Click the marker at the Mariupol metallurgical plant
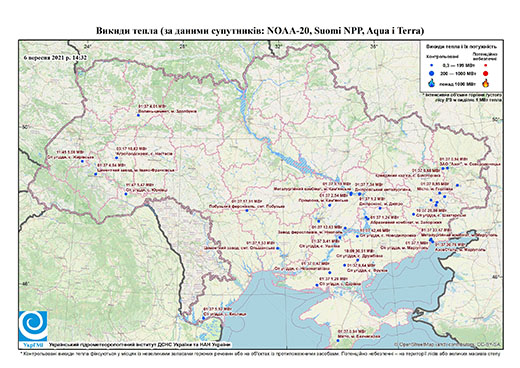The image size is (520, 368). click(431, 239)
